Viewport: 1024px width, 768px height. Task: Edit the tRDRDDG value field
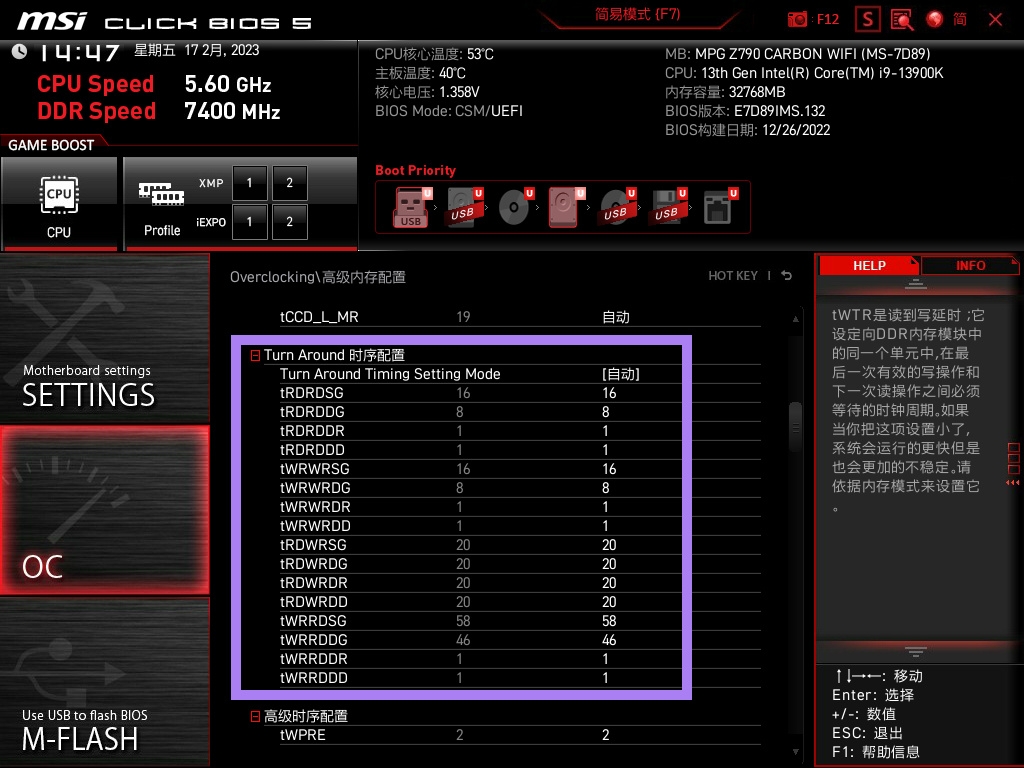tap(605, 412)
